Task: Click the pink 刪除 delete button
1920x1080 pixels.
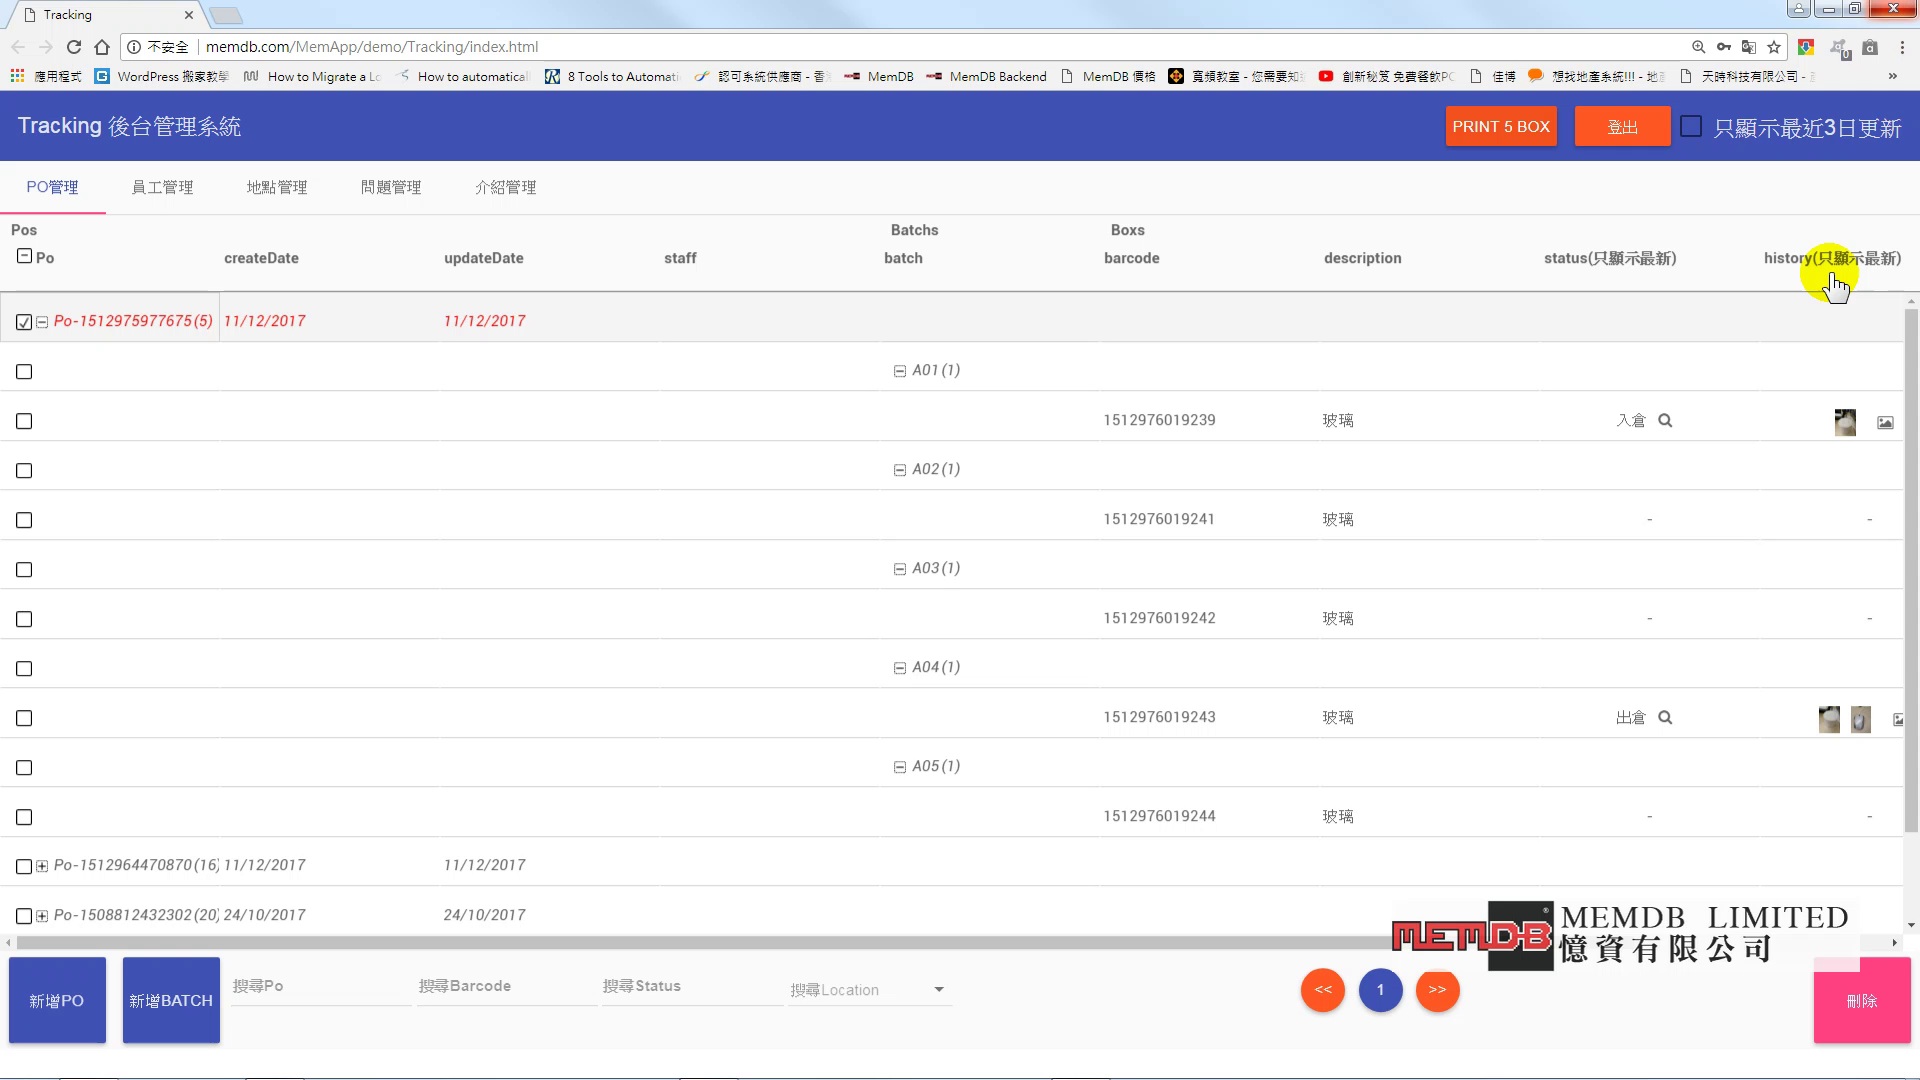Action: (x=1862, y=1001)
